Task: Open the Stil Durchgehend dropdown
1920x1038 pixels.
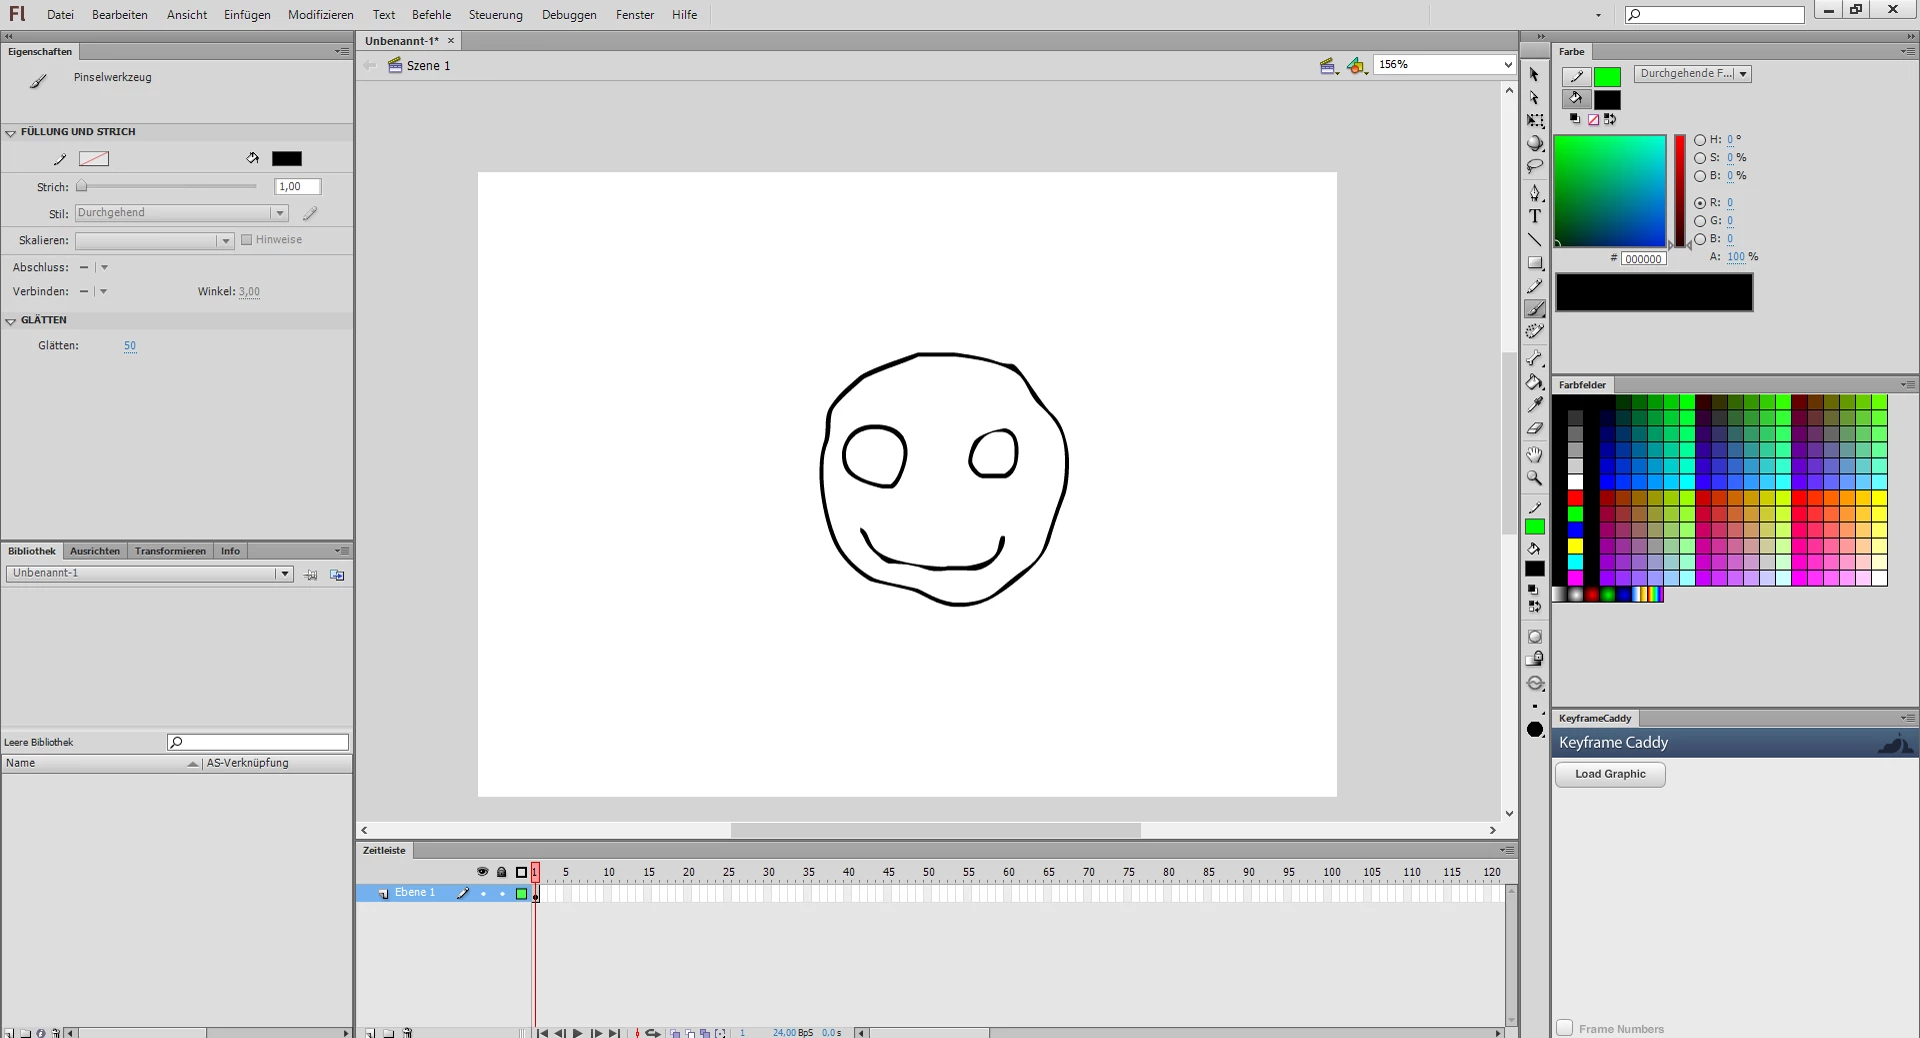Action: 181,213
